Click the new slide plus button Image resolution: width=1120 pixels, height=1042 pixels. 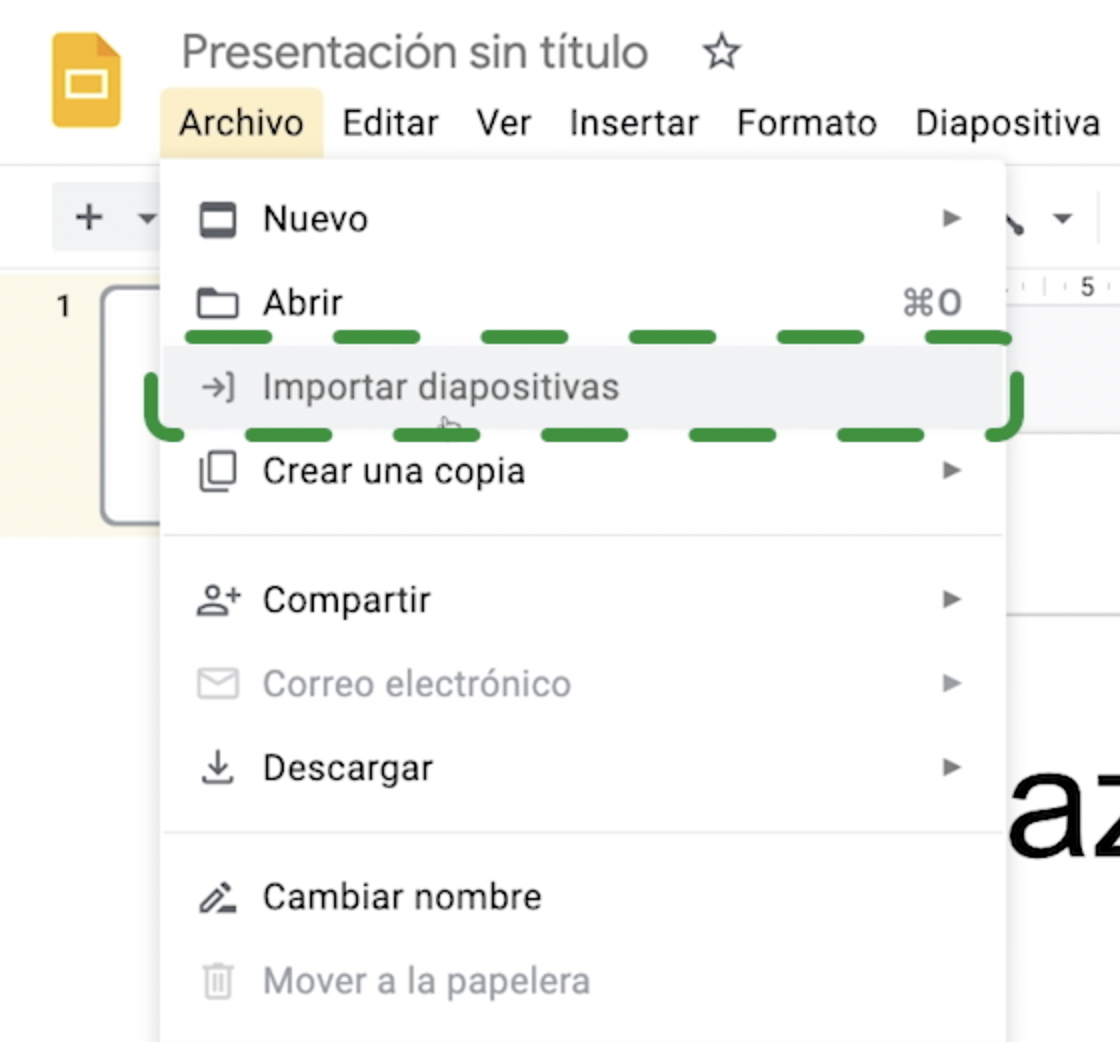click(x=90, y=216)
